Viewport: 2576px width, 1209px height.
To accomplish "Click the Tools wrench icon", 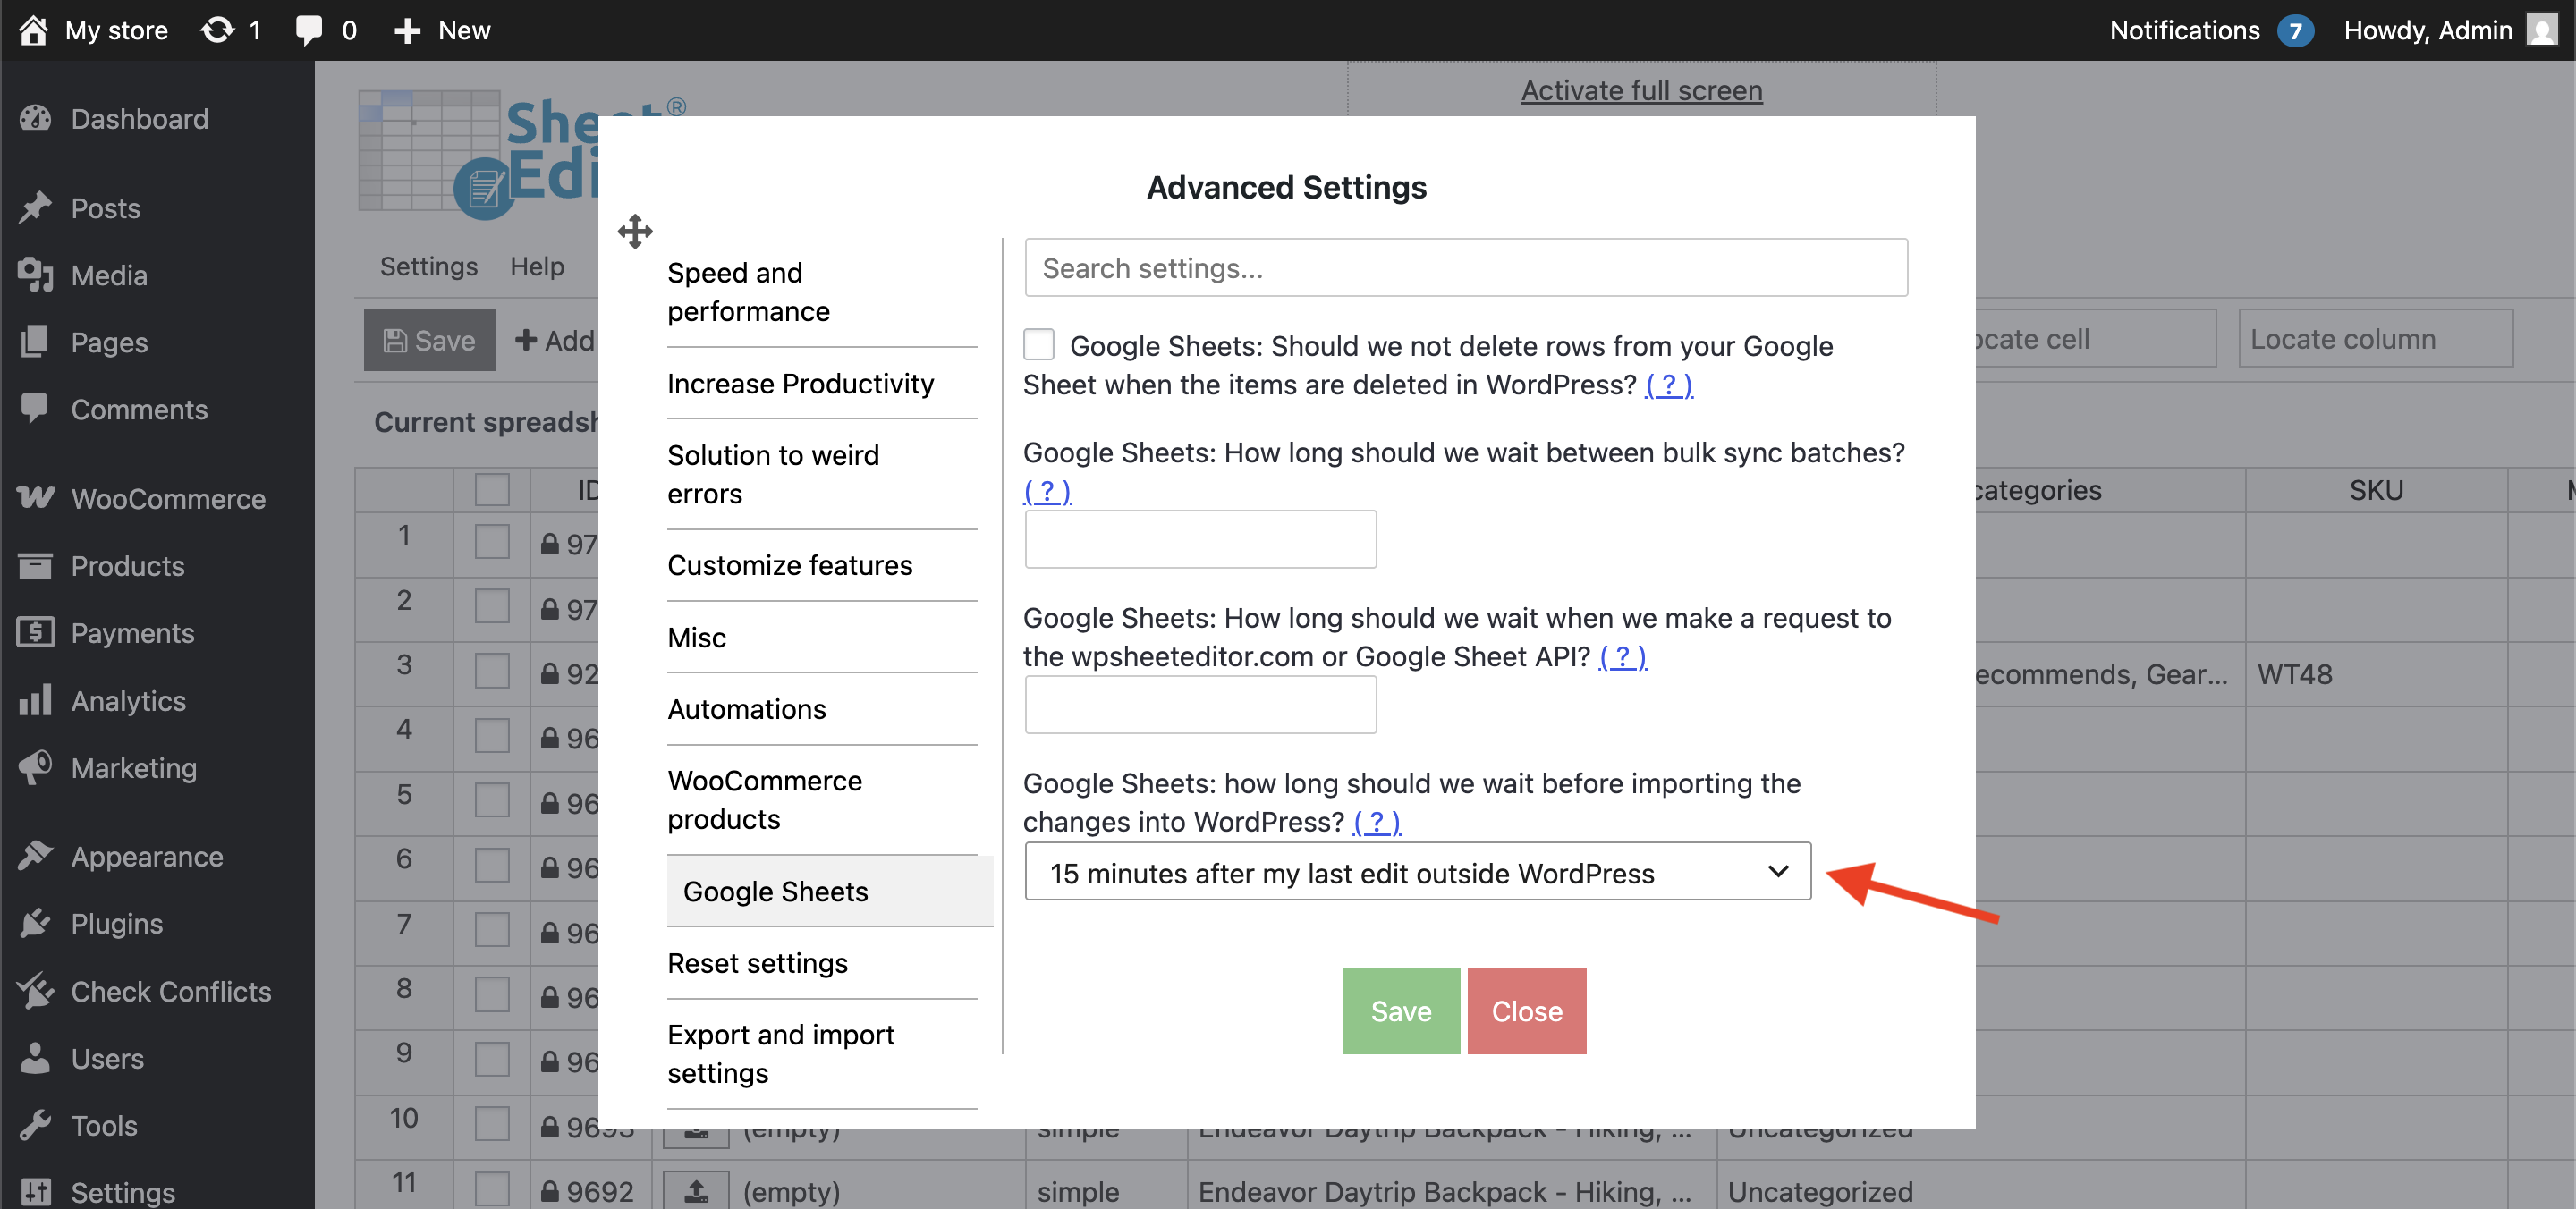I will click(35, 1125).
